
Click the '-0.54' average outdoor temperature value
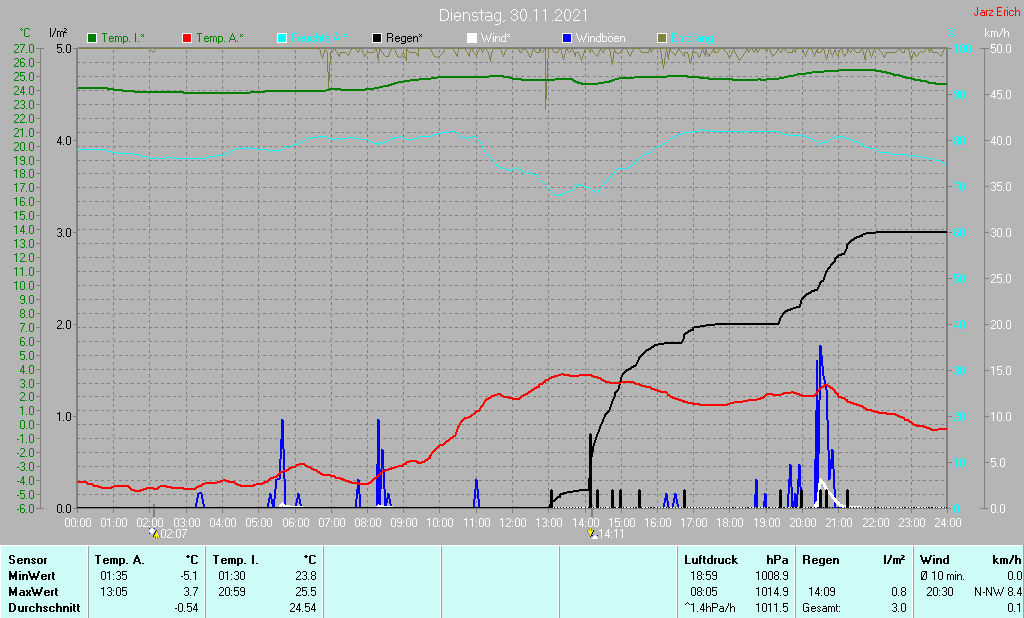tap(184, 608)
